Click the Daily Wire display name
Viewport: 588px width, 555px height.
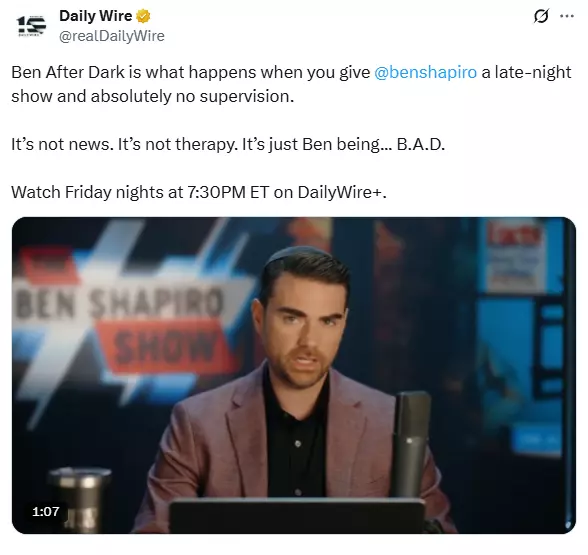pyautogui.click(x=96, y=16)
